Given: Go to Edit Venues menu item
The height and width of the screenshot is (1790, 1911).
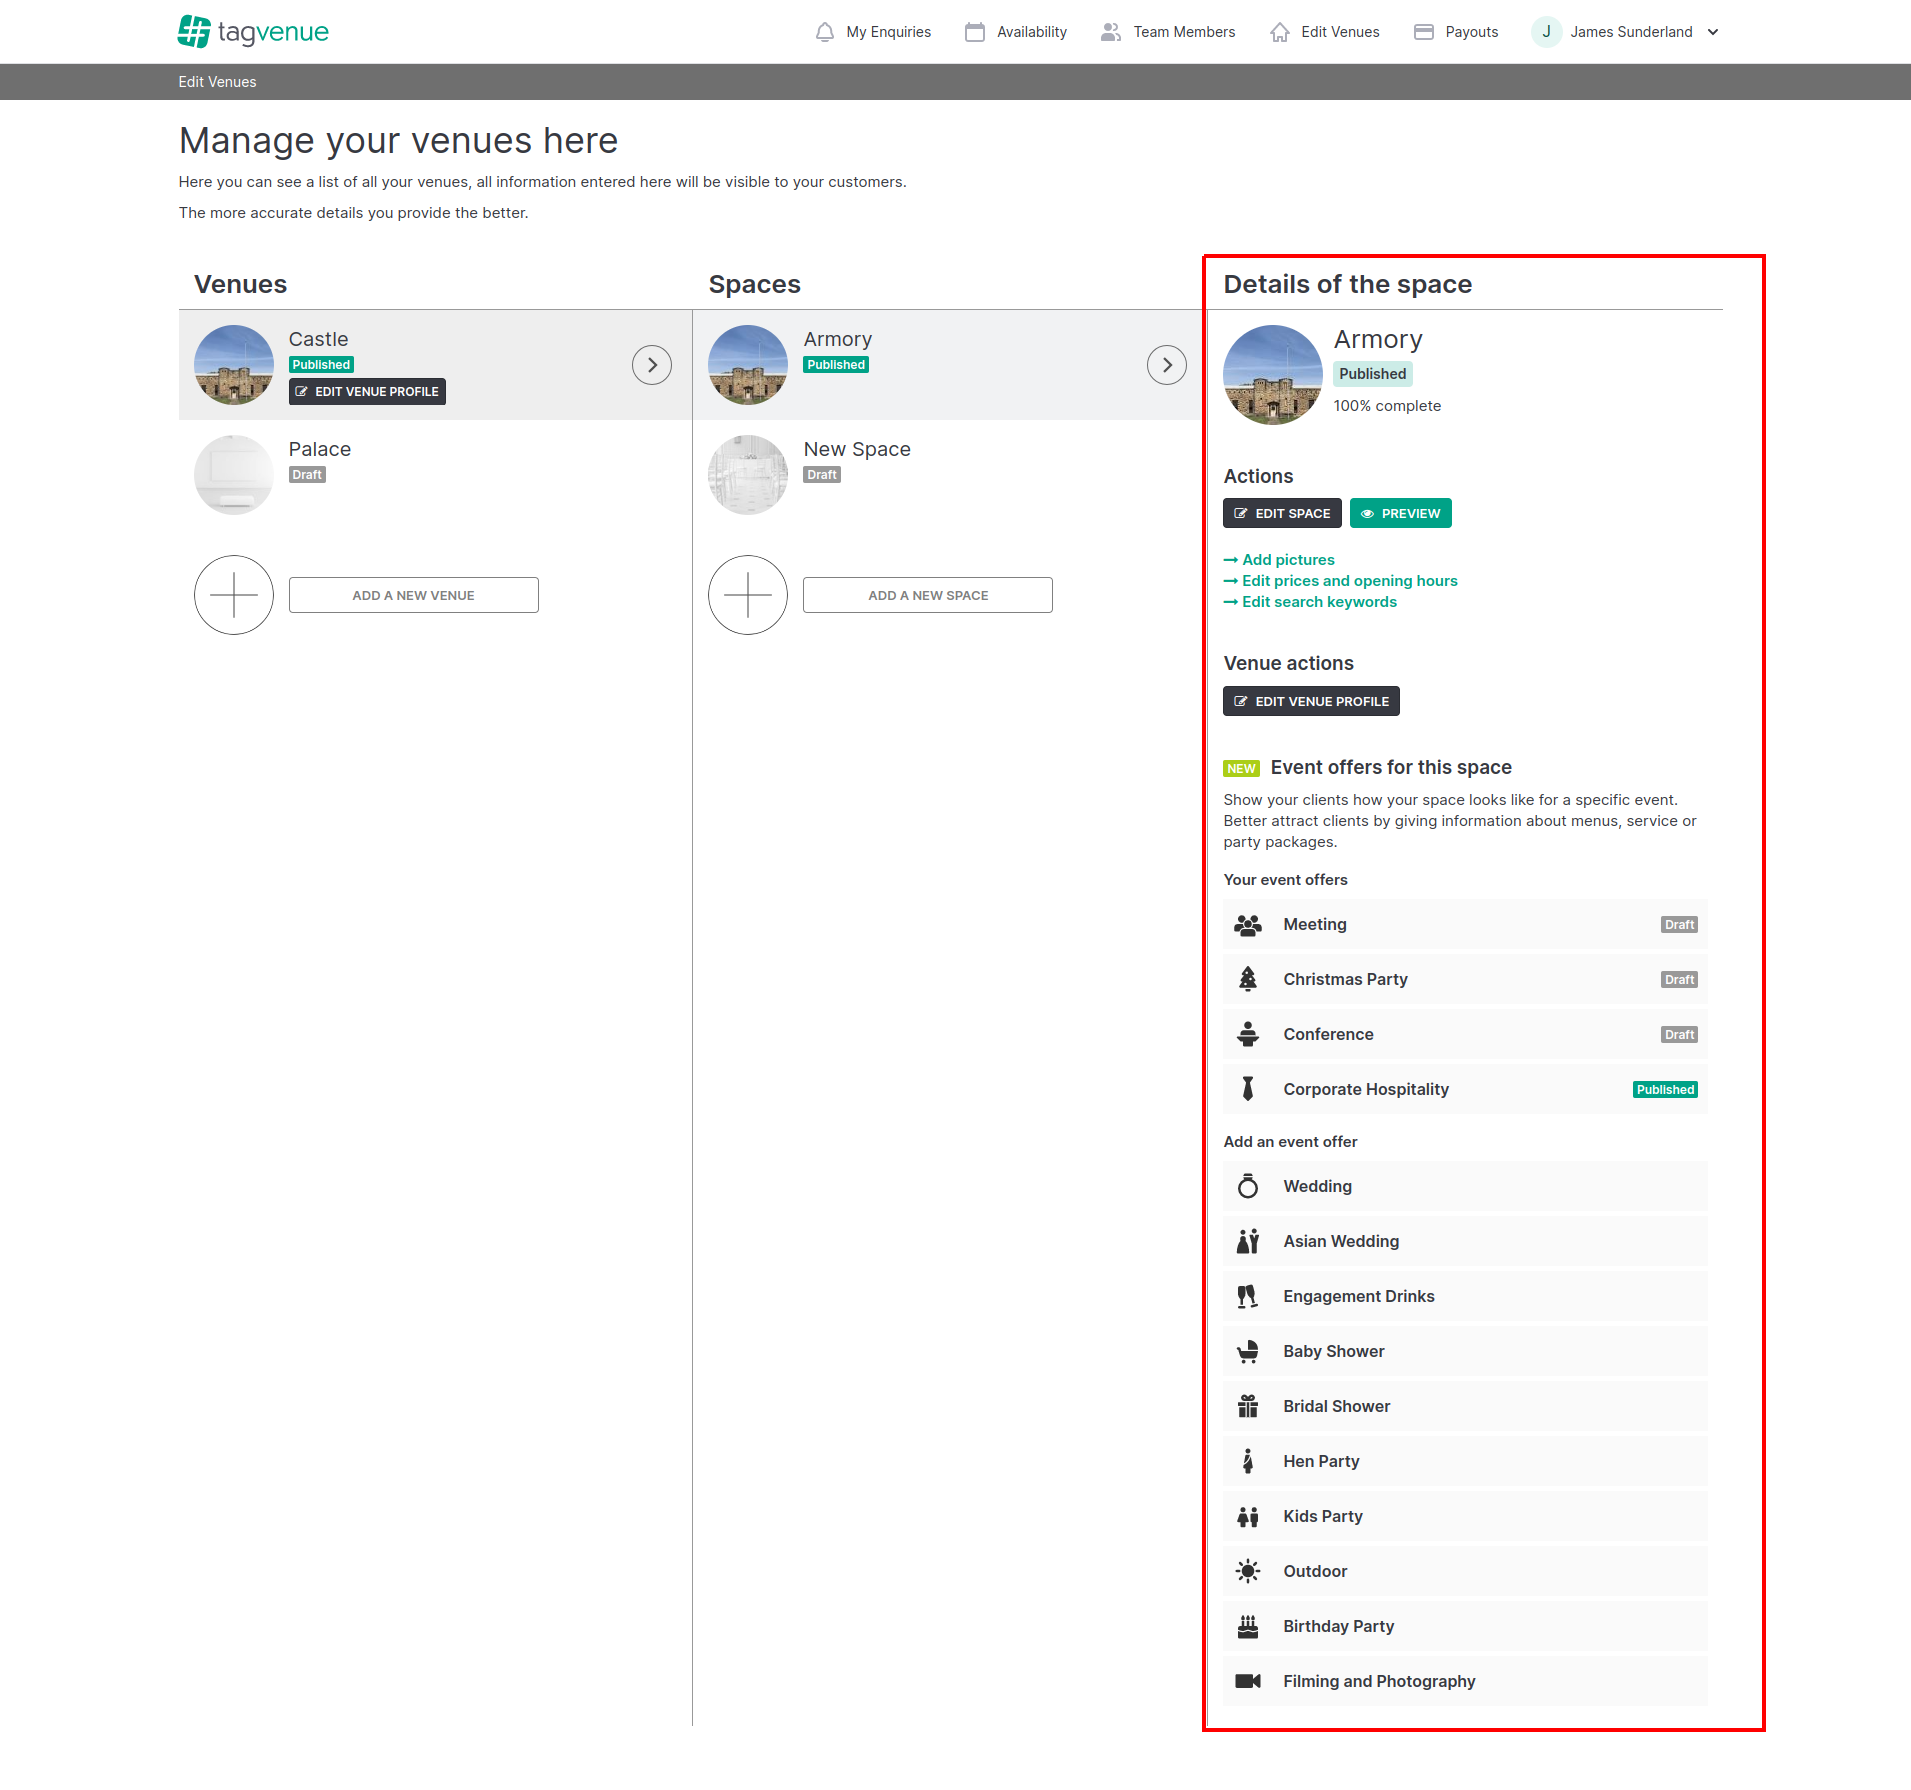Looking at the screenshot, I should point(1324,32).
